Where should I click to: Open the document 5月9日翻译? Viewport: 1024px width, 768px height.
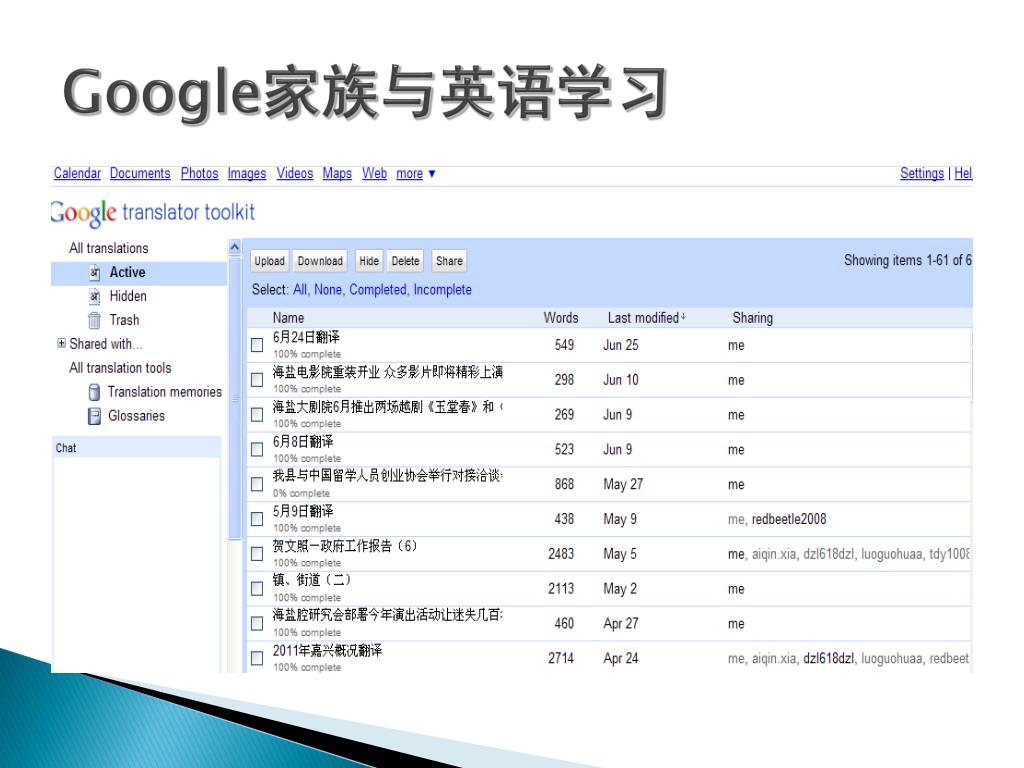[x=303, y=511]
